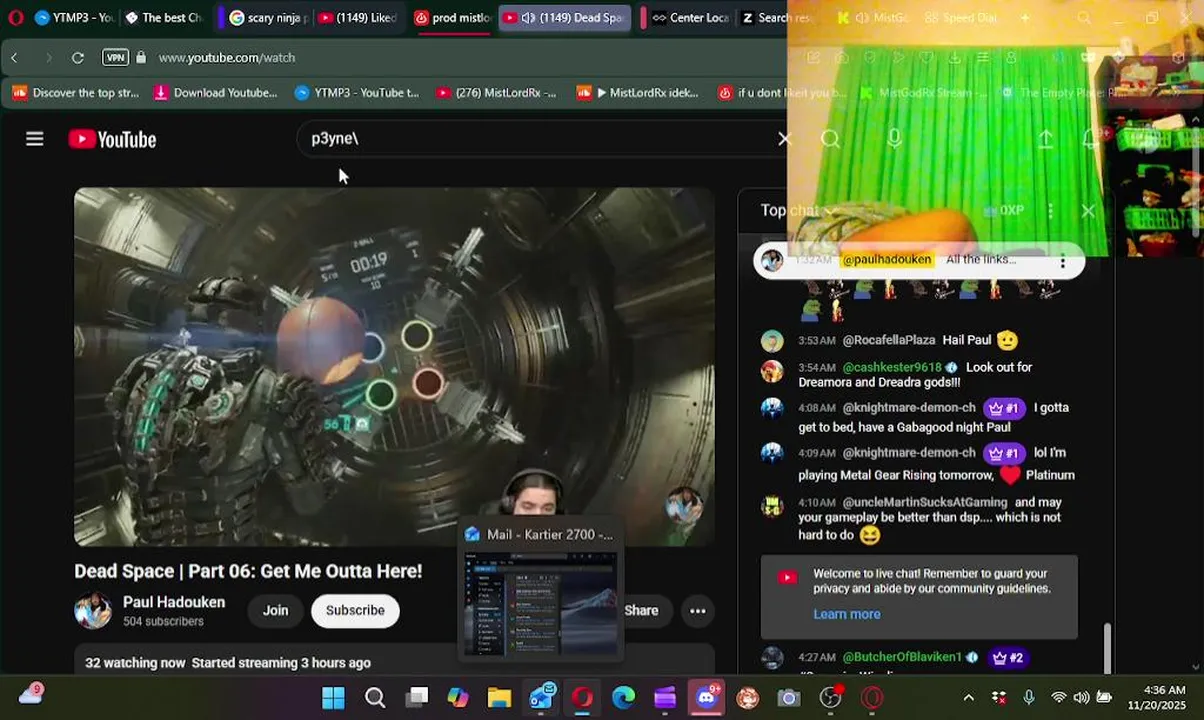Open 'MistLordRx idek...' bookmark

[x=638, y=93]
